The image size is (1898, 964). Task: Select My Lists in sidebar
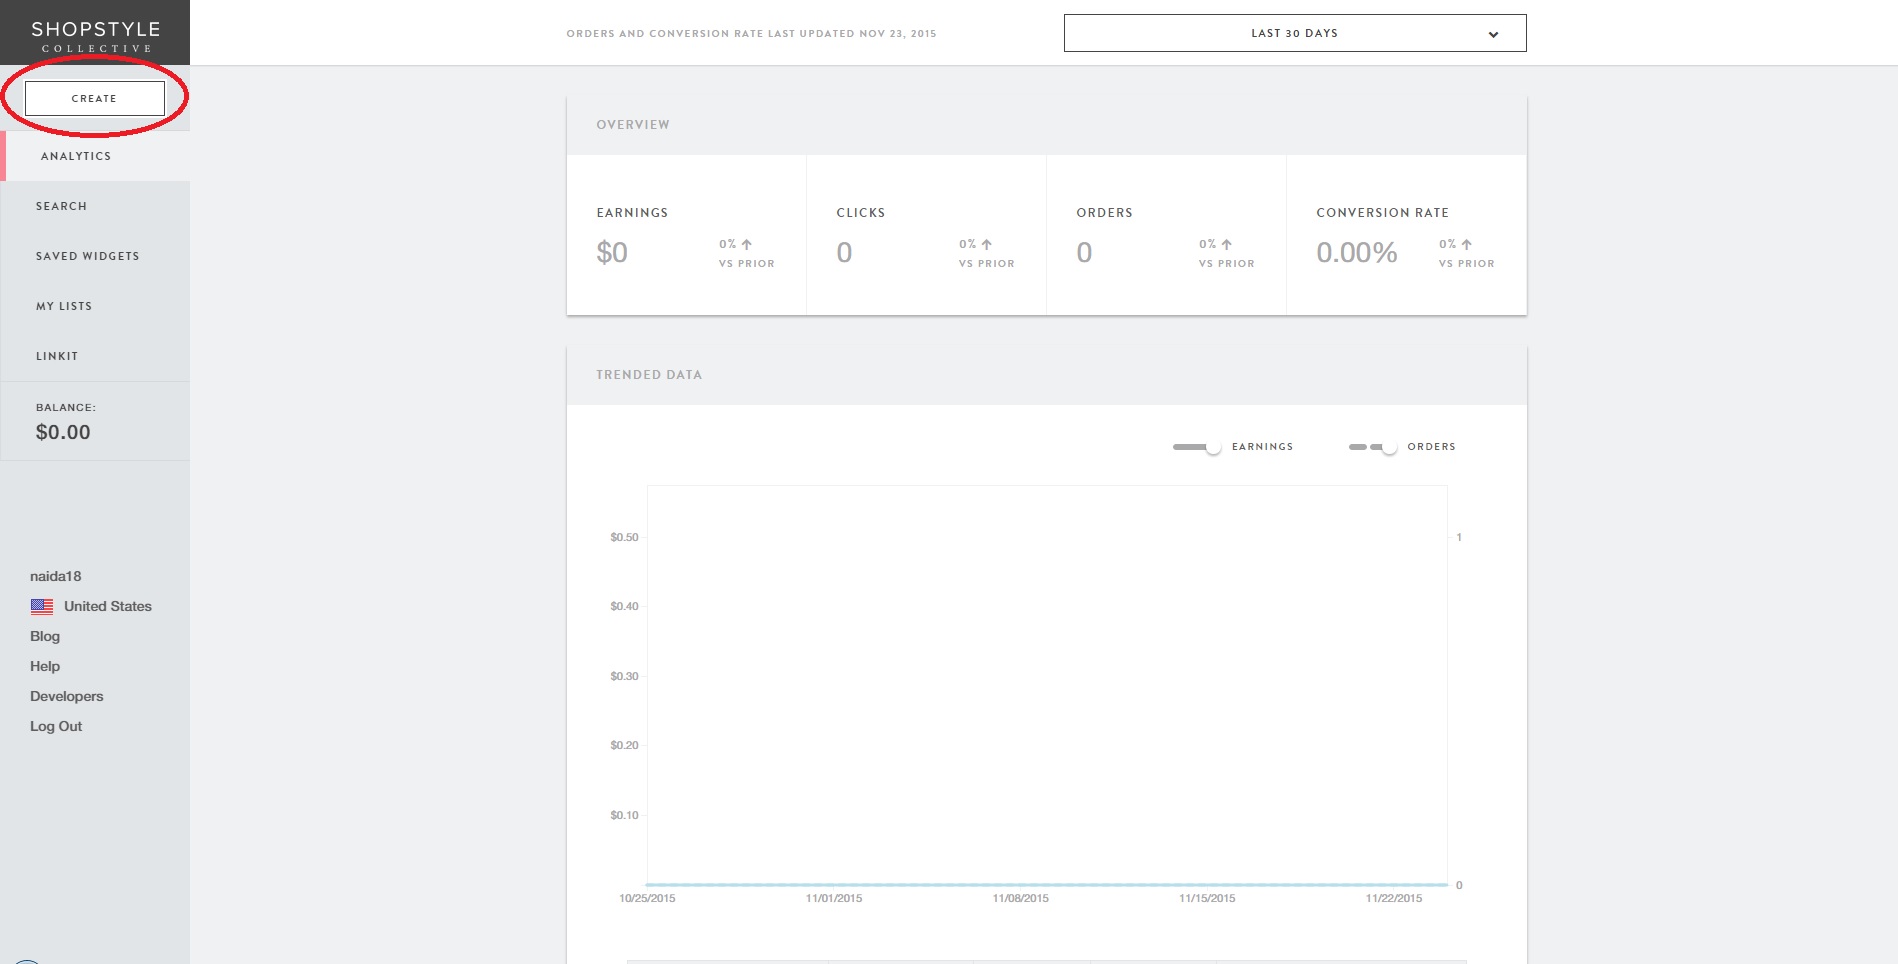point(64,306)
